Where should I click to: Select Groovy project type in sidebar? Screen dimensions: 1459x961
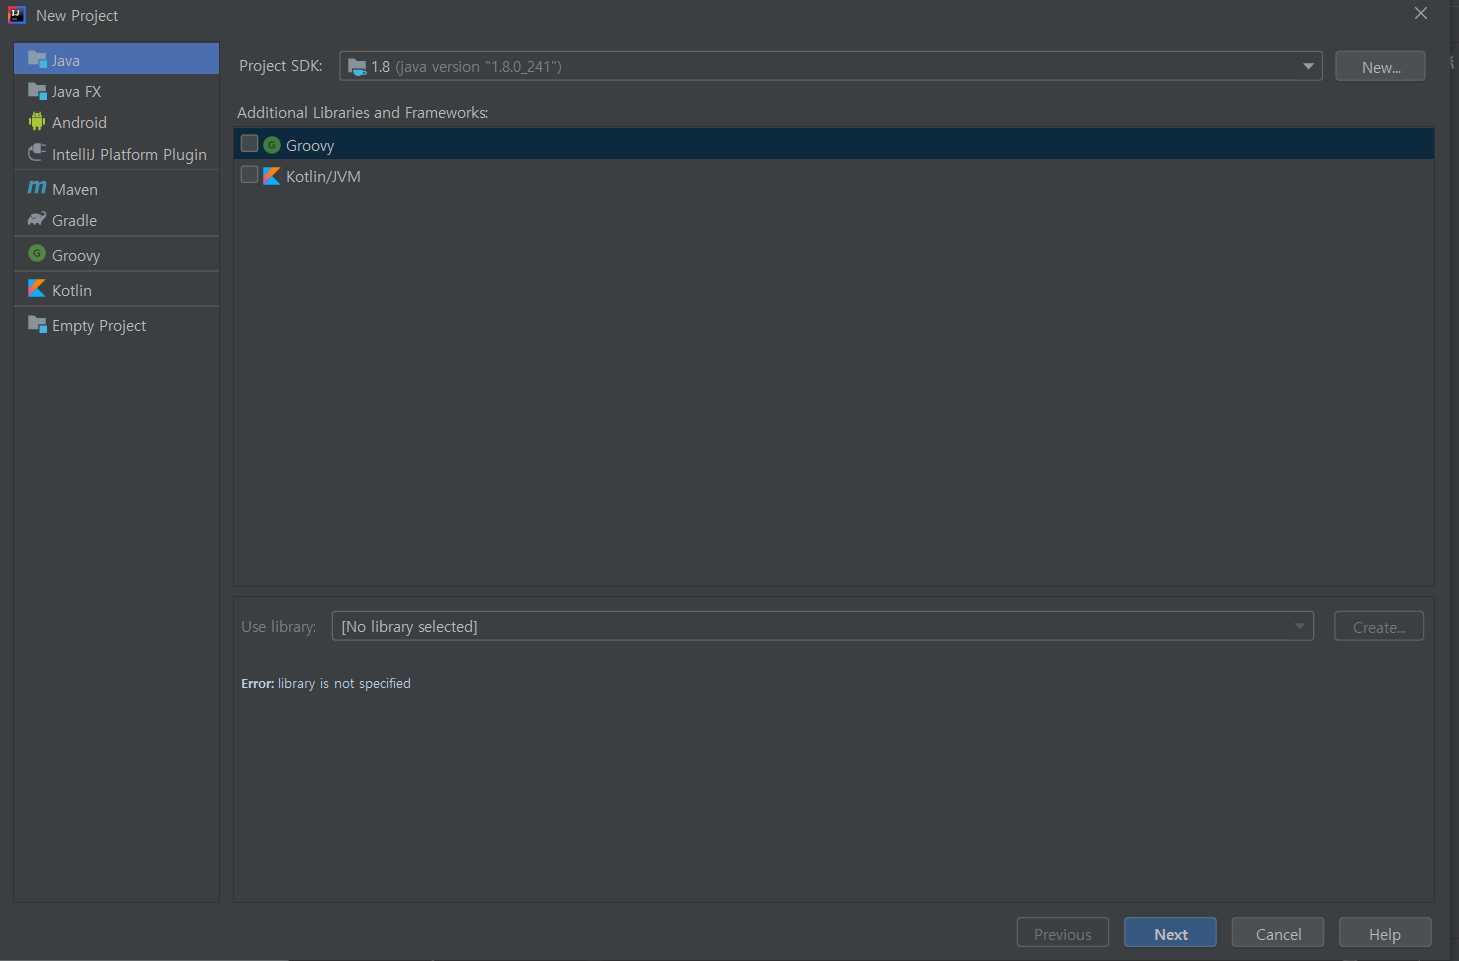(x=76, y=256)
